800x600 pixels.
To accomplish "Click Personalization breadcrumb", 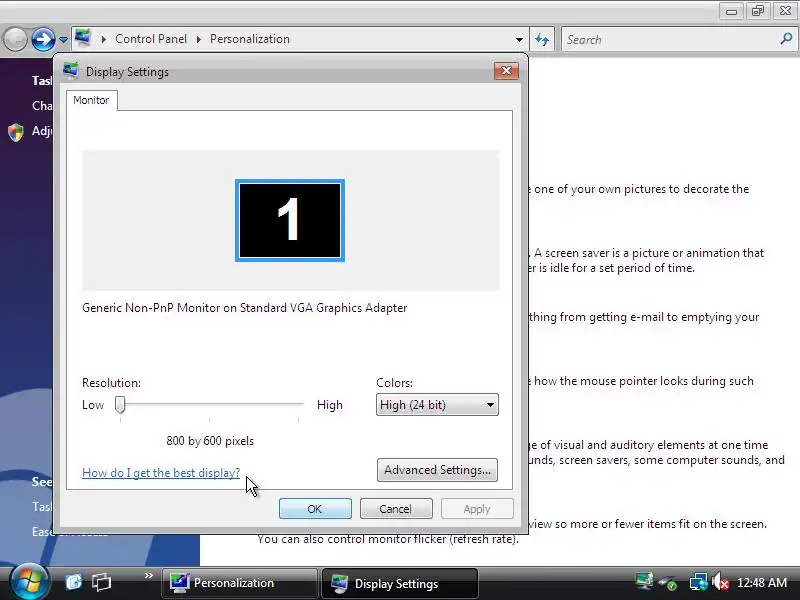I will (x=249, y=39).
